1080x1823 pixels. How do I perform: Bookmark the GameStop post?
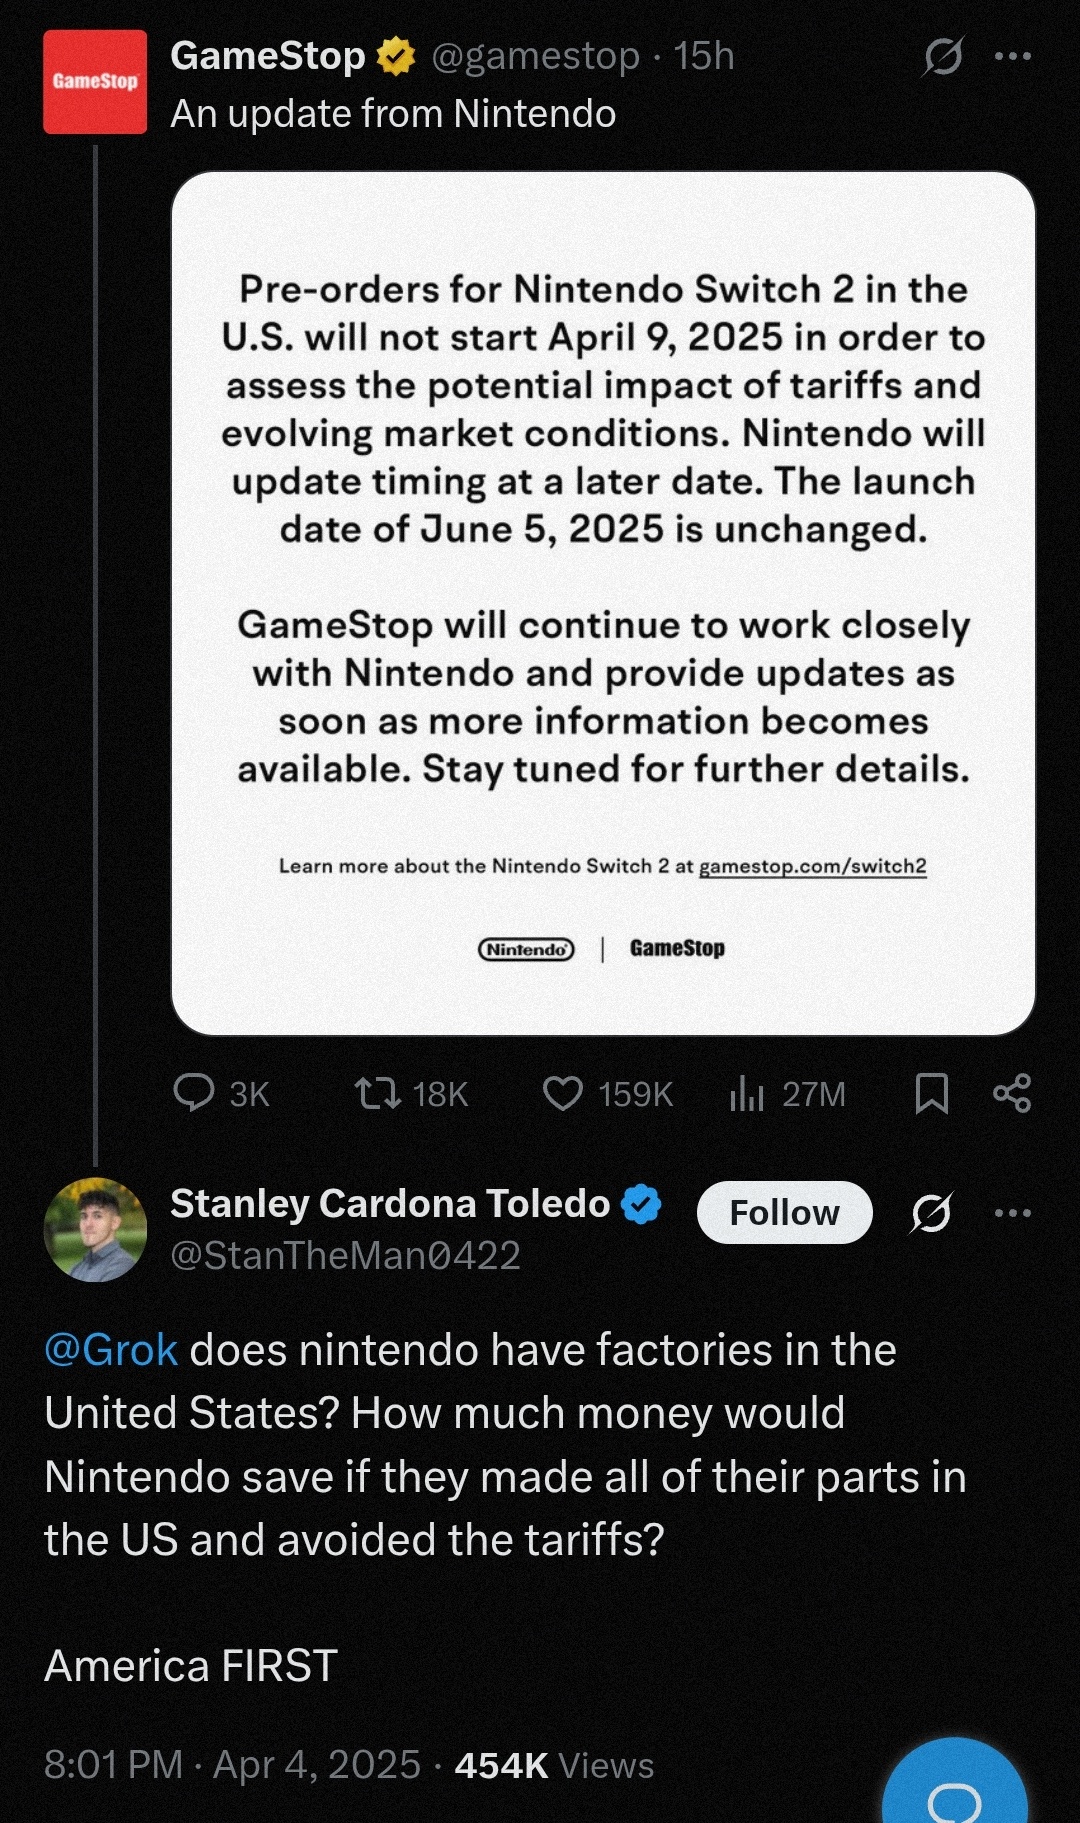point(931,1093)
